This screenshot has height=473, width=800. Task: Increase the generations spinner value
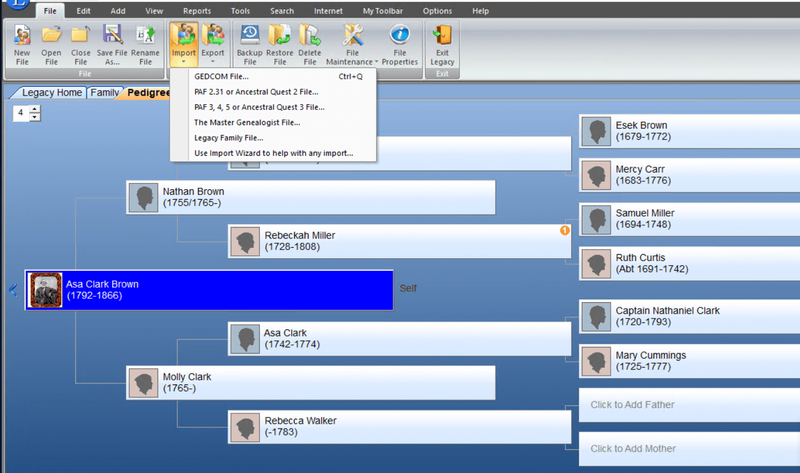click(x=35, y=109)
